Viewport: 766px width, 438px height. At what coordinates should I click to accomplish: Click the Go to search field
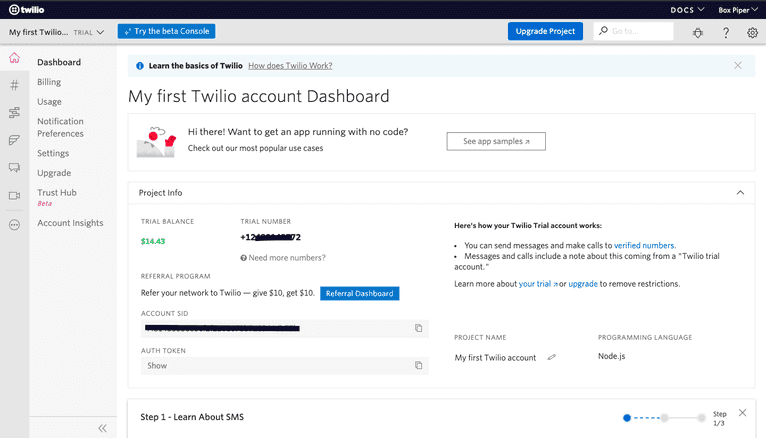pyautogui.click(x=640, y=31)
